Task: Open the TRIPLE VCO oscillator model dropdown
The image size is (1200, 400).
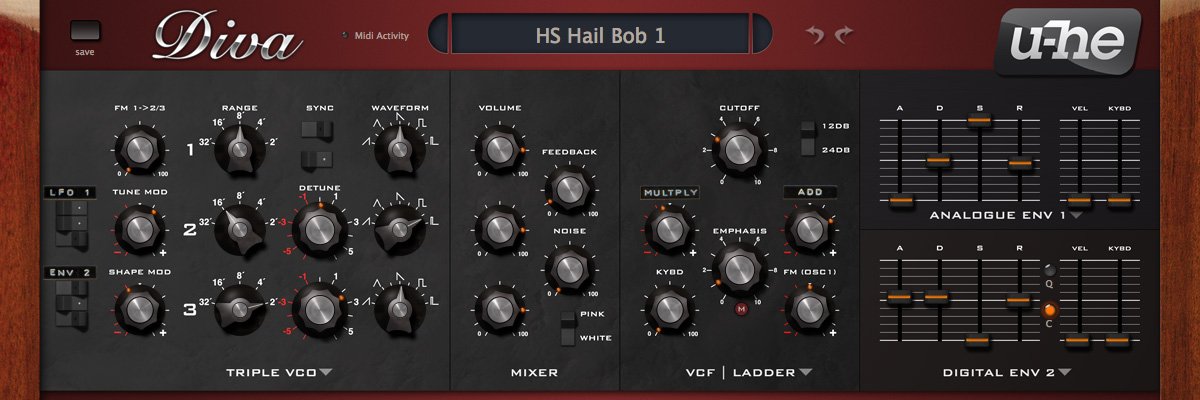Action: click(x=279, y=373)
